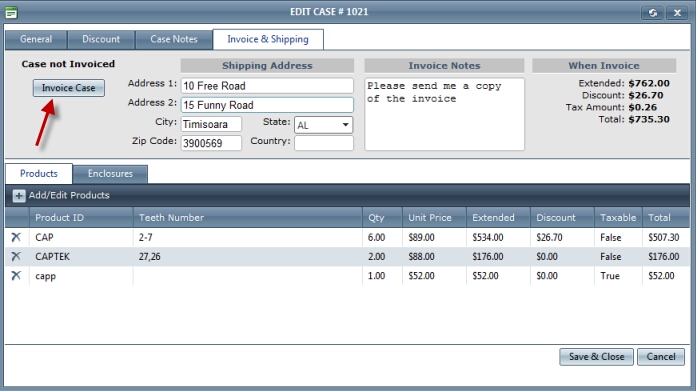The height and width of the screenshot is (391, 696).
Task: Switch to the Enclosures sub-tab
Action: (110, 174)
